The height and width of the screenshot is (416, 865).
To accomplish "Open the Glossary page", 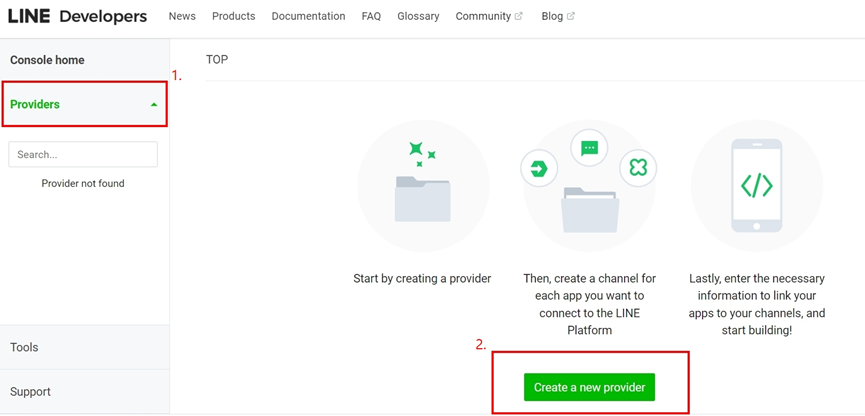I will tap(418, 16).
